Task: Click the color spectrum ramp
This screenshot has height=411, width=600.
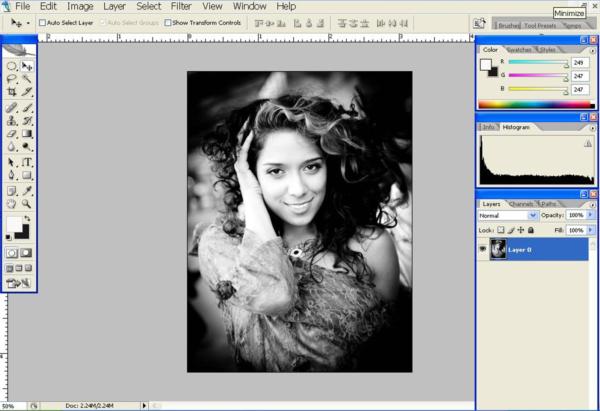Action: pos(537,104)
